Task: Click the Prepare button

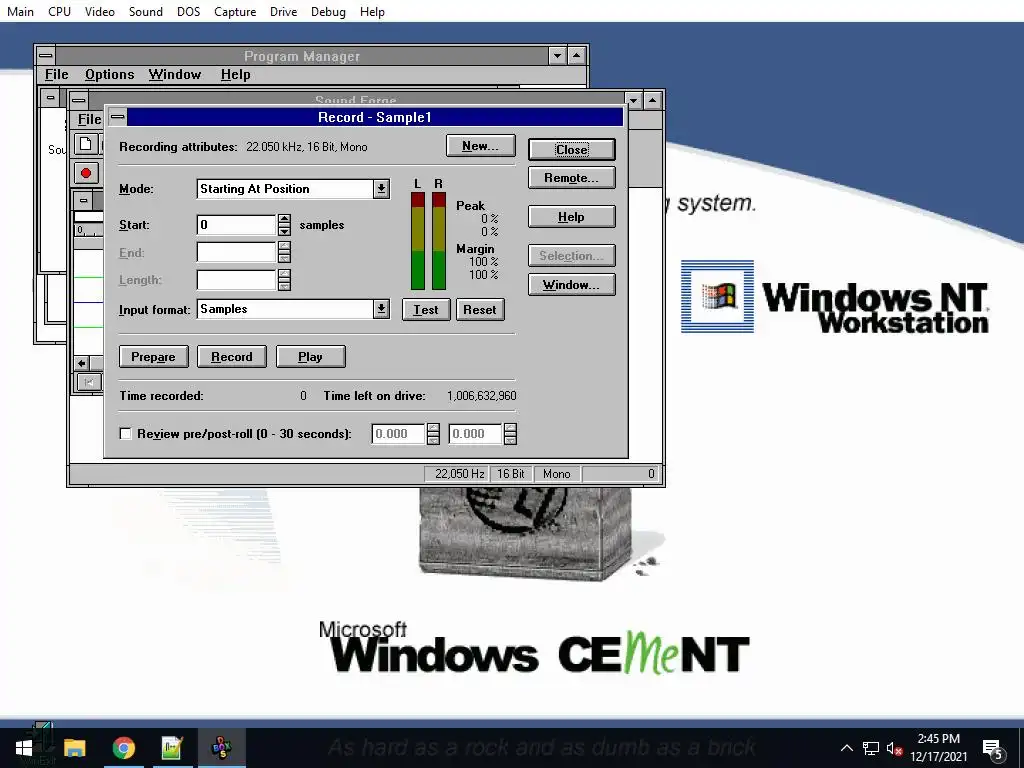Action: (x=153, y=357)
